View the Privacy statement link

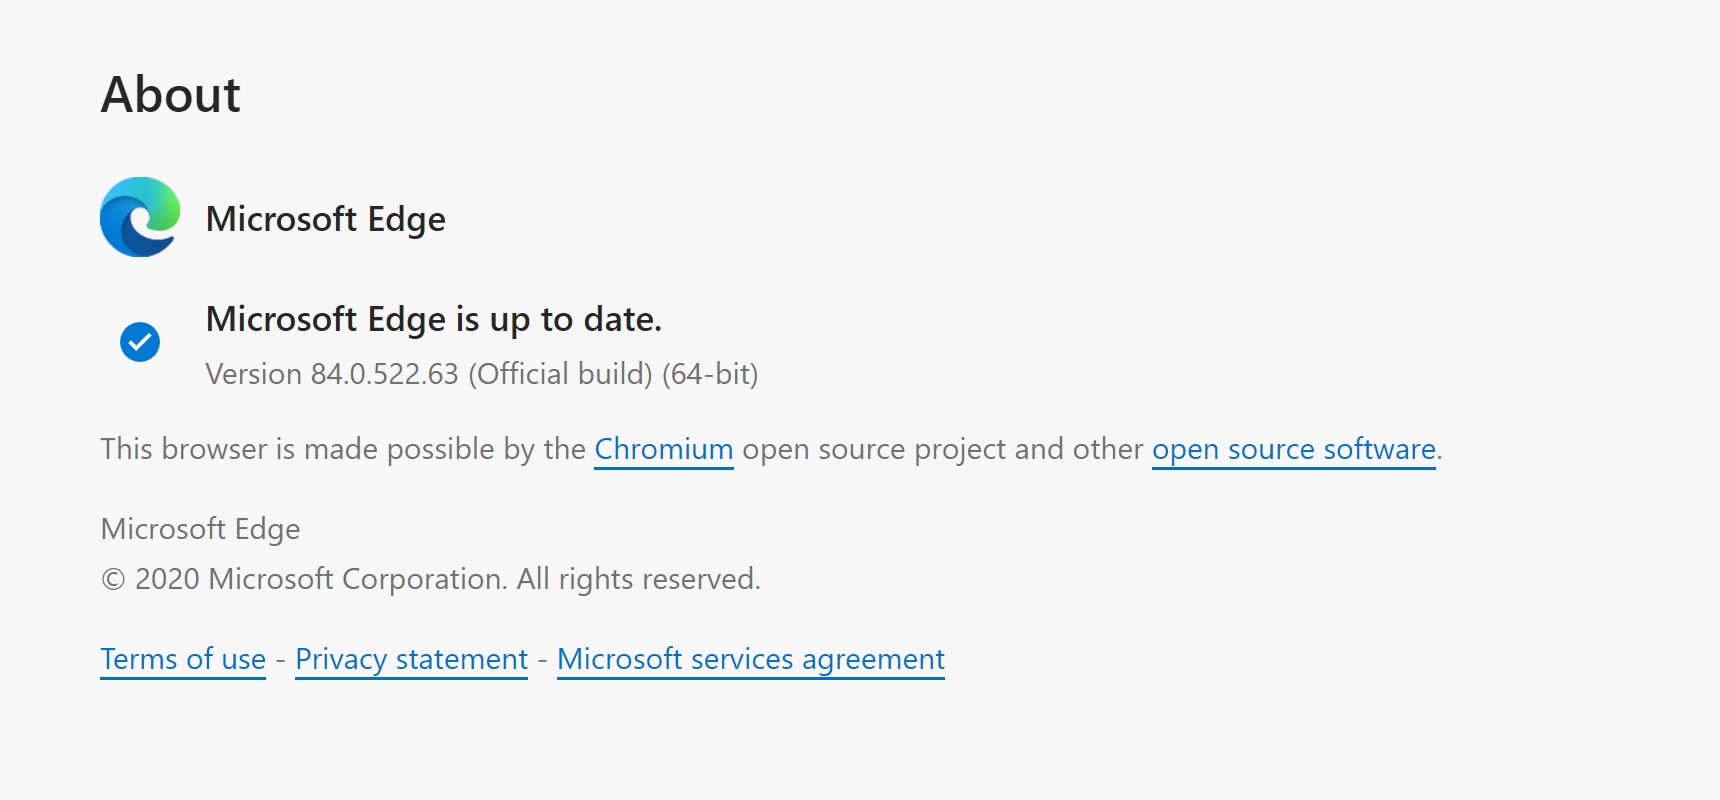pos(411,659)
